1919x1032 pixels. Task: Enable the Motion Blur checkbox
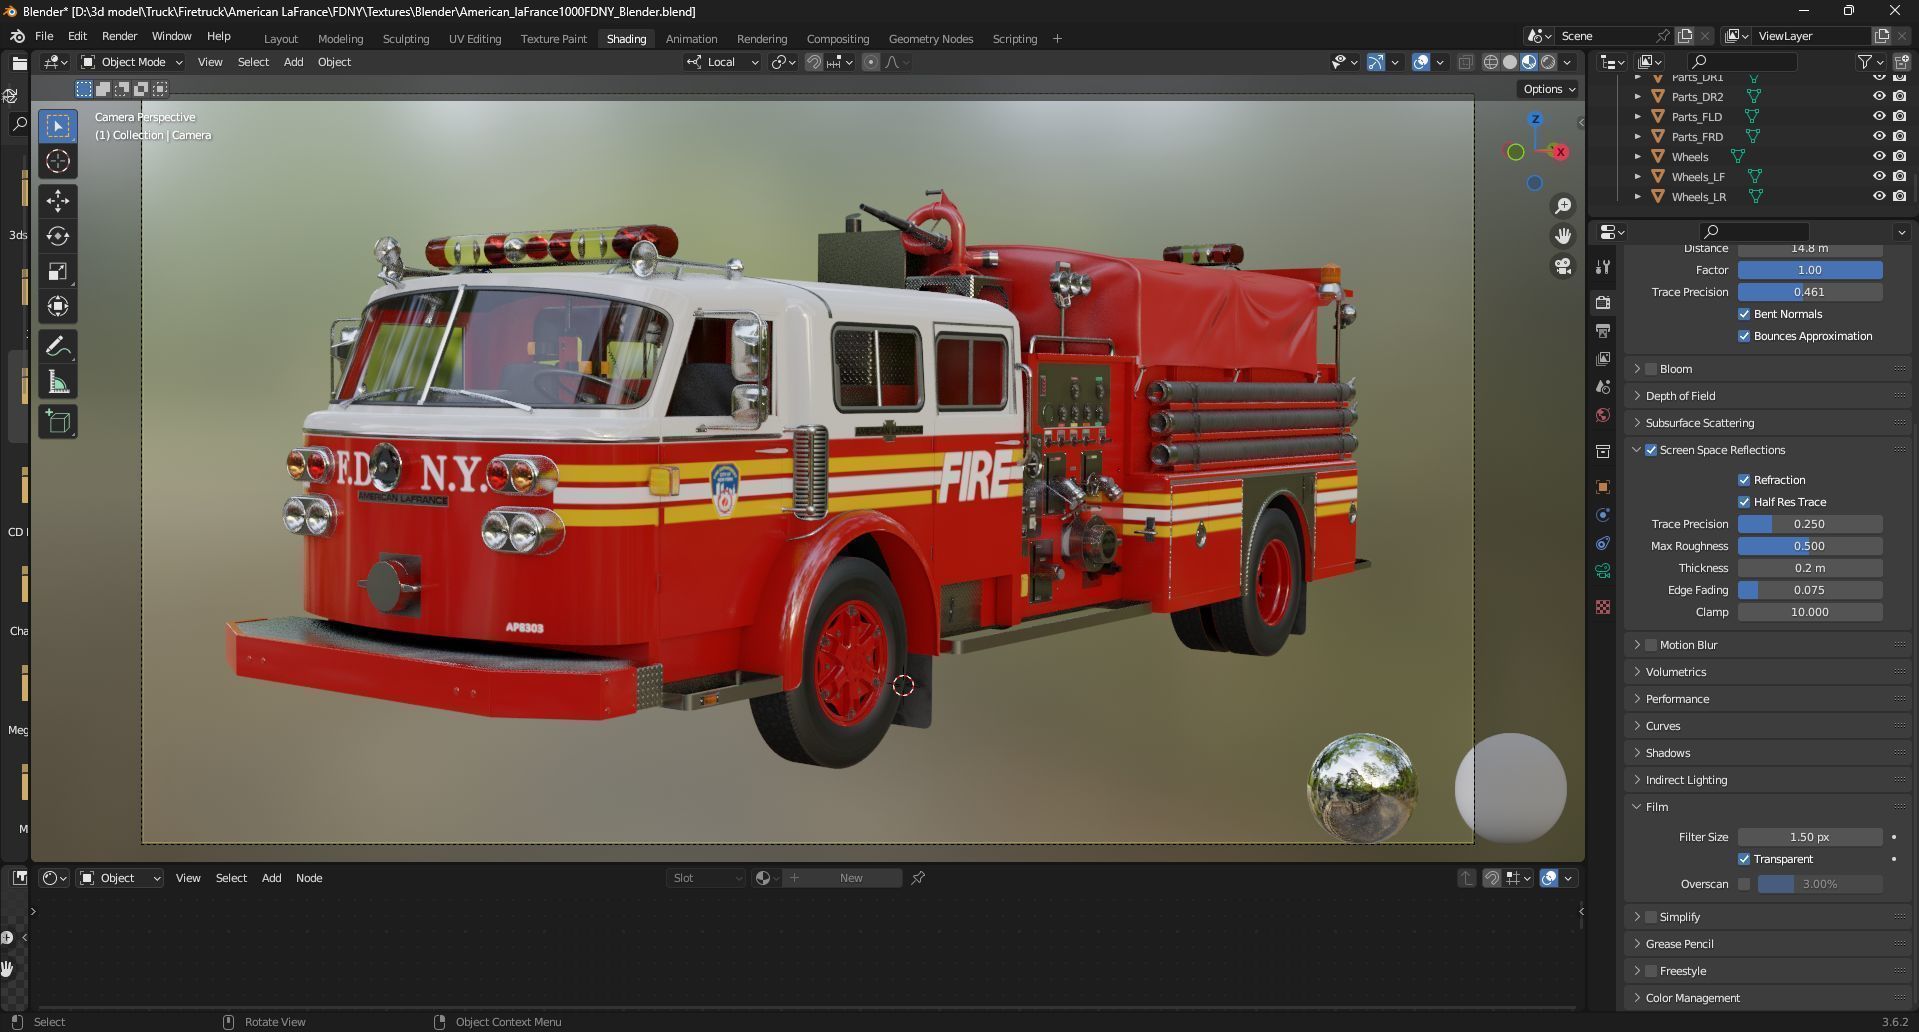1651,645
